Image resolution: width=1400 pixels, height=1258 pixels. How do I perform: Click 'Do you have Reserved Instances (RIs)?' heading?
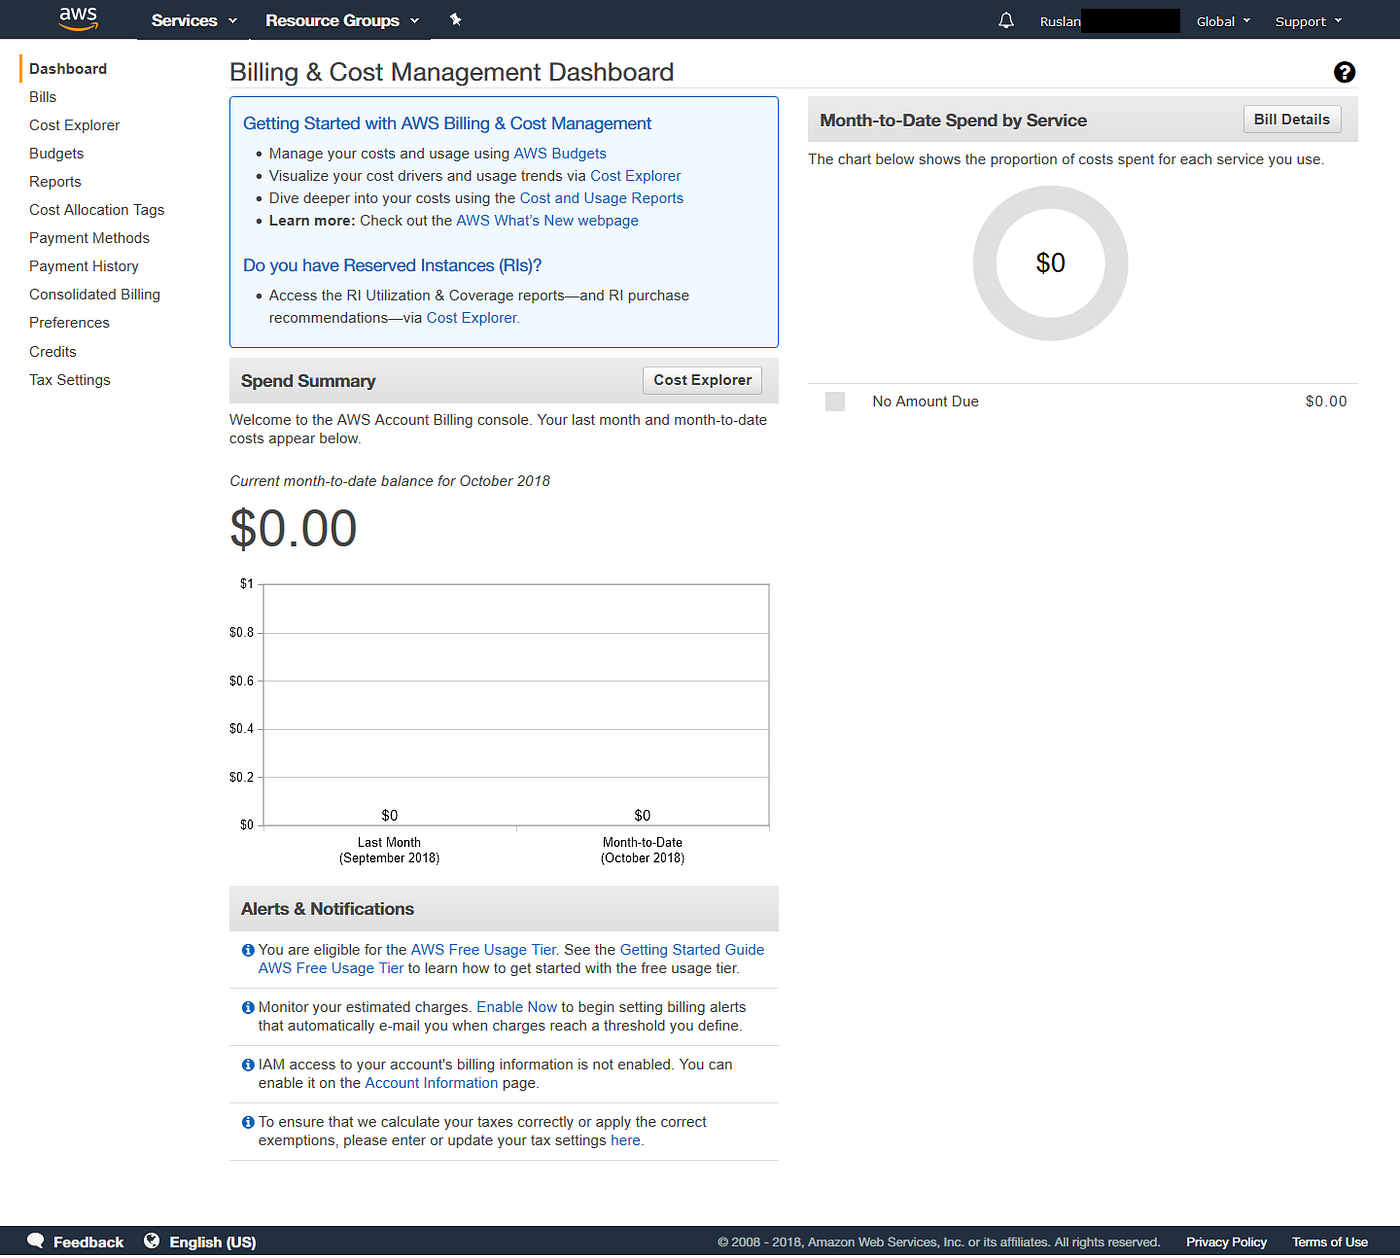point(392,266)
